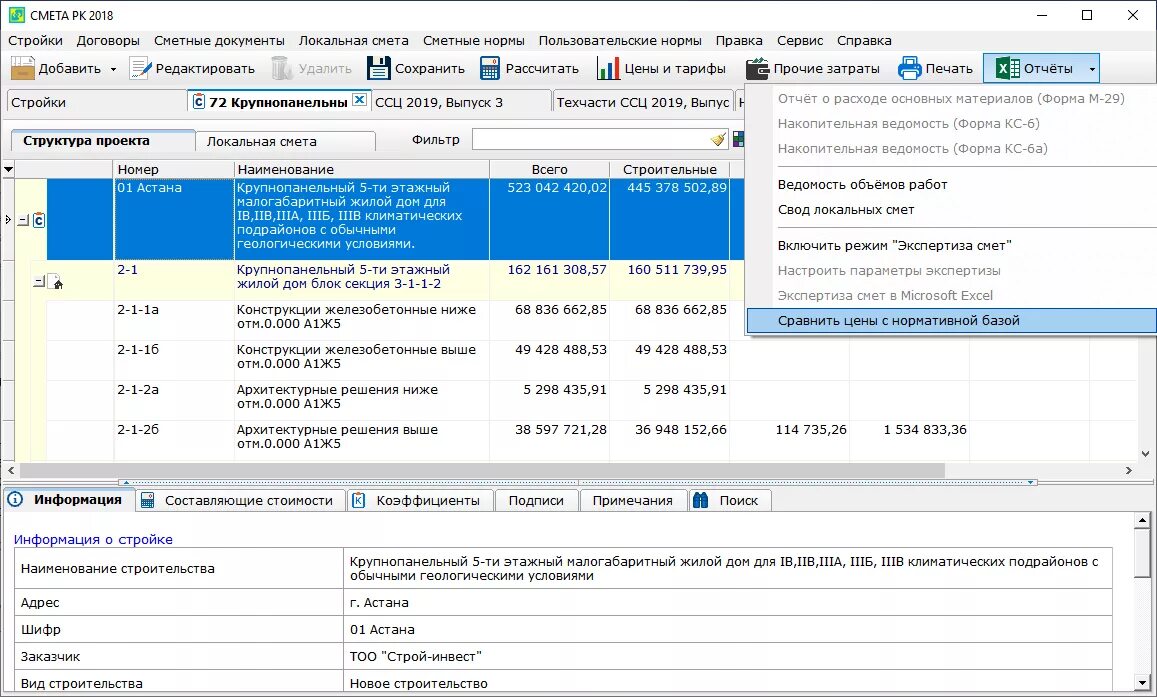Sort by the Всего column header
This screenshot has width=1157, height=697.
click(549, 170)
